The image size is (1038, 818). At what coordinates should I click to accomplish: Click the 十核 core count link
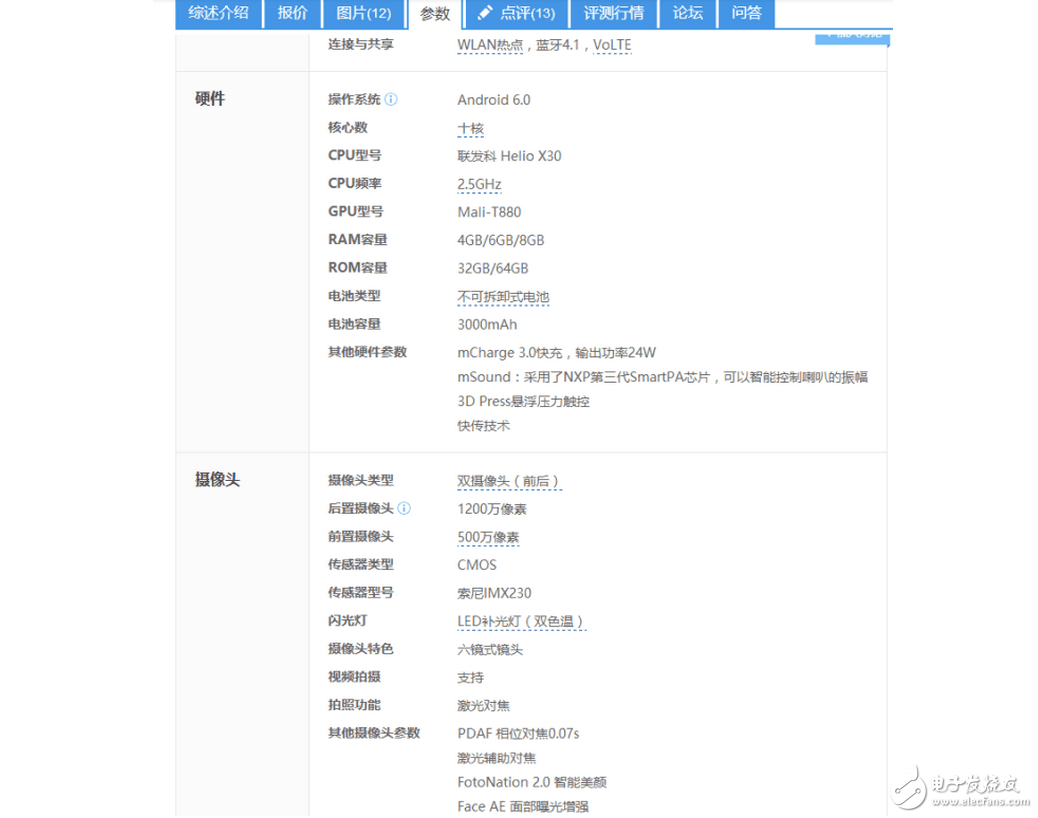(470, 128)
